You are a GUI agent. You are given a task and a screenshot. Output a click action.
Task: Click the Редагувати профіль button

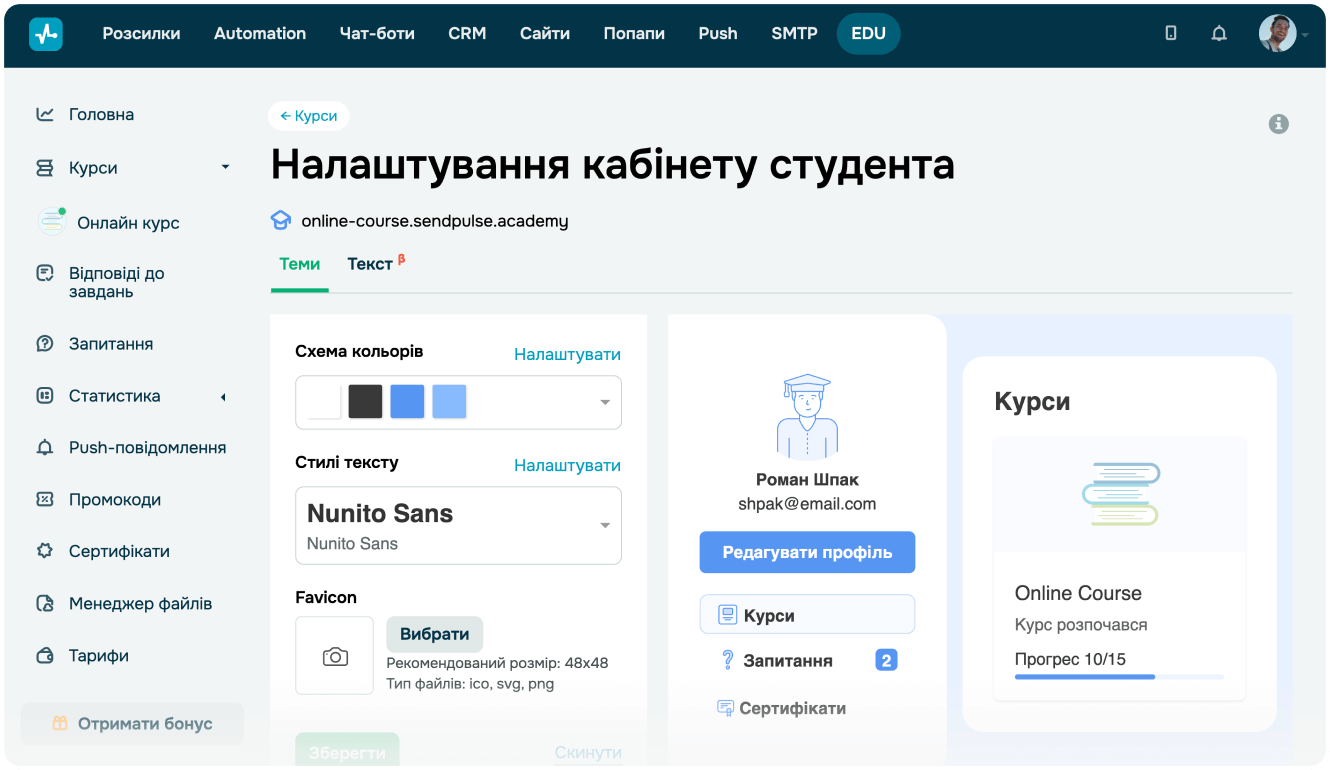click(x=807, y=552)
